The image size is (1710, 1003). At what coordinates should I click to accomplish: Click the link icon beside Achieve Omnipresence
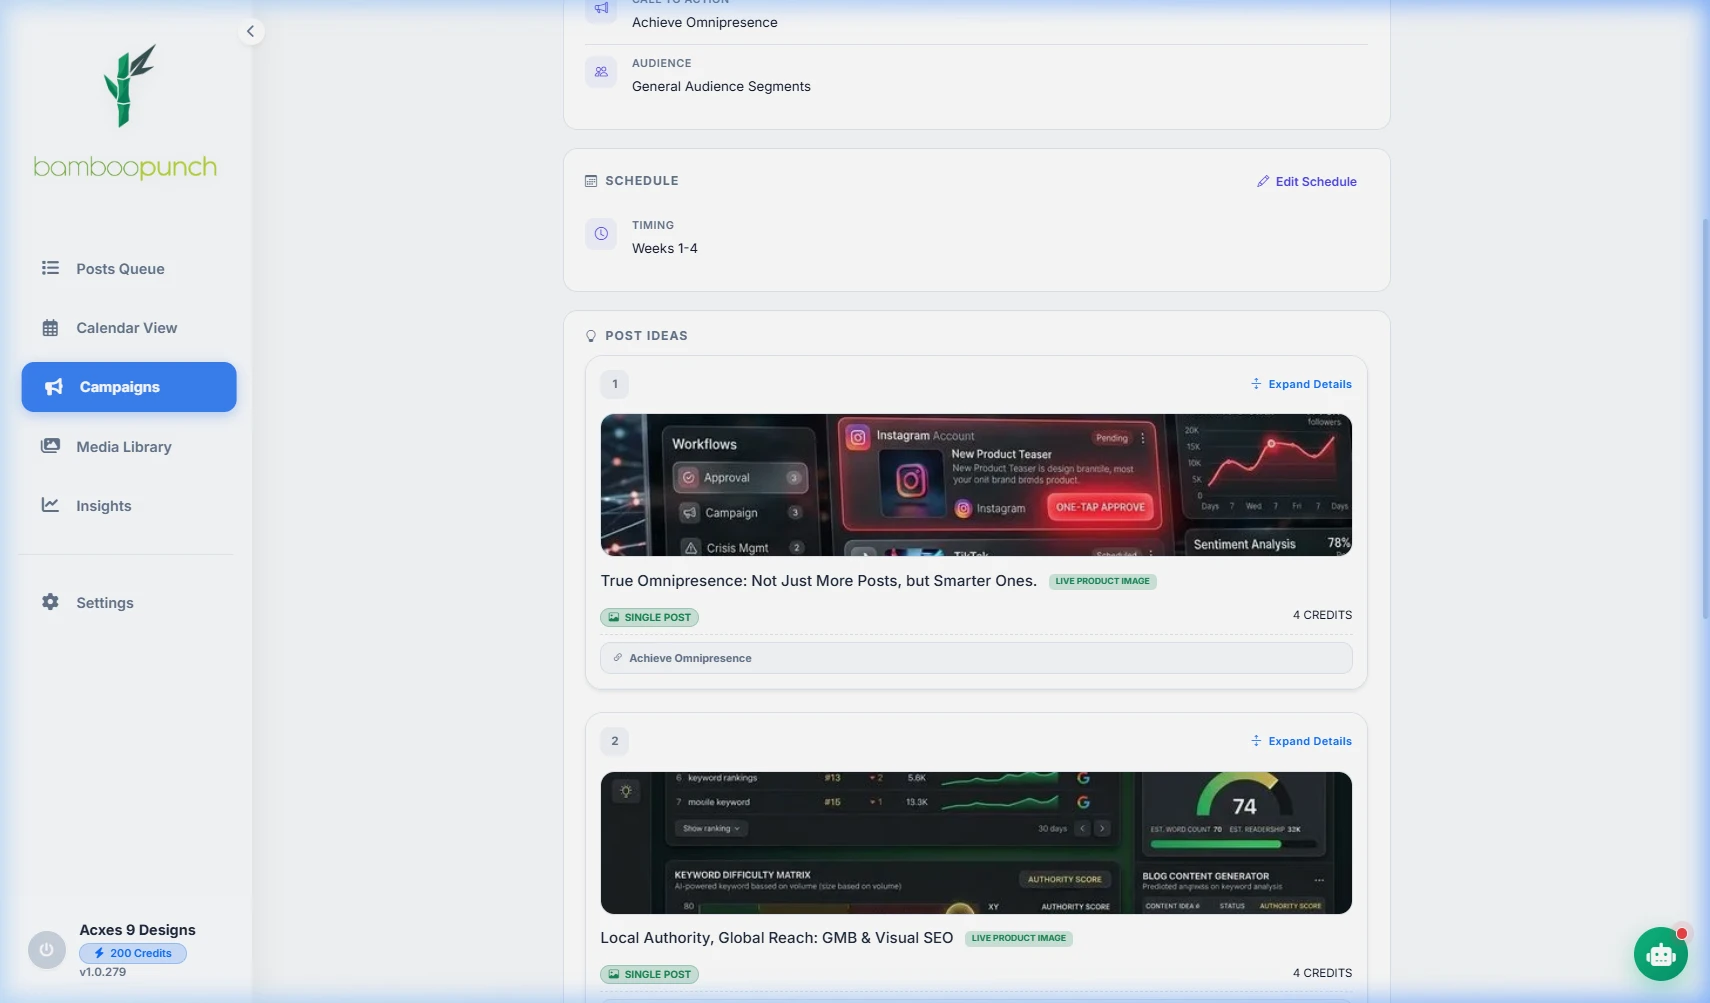pyautogui.click(x=617, y=658)
